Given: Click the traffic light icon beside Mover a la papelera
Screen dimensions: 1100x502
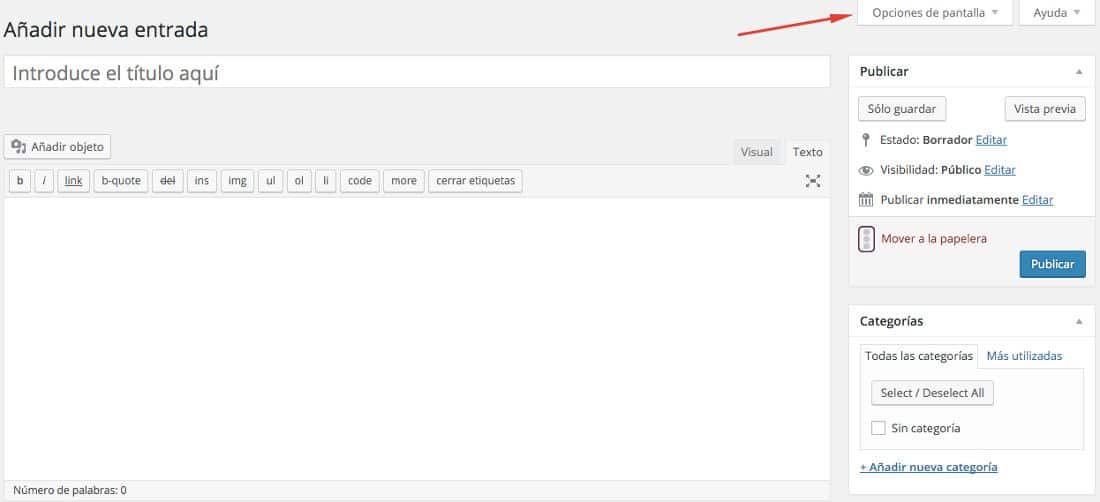Looking at the screenshot, I should [x=867, y=238].
